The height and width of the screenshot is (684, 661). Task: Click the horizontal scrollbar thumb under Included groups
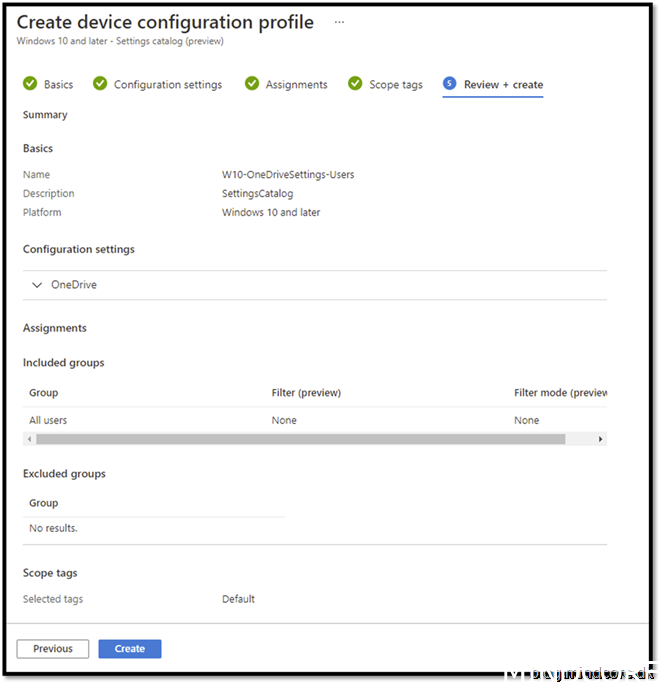tap(300, 439)
